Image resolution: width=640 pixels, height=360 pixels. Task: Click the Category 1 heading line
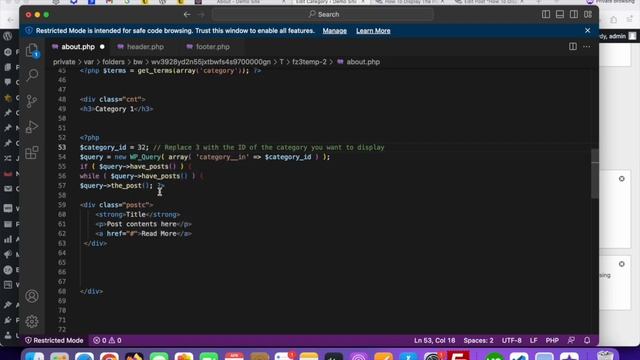(117, 109)
